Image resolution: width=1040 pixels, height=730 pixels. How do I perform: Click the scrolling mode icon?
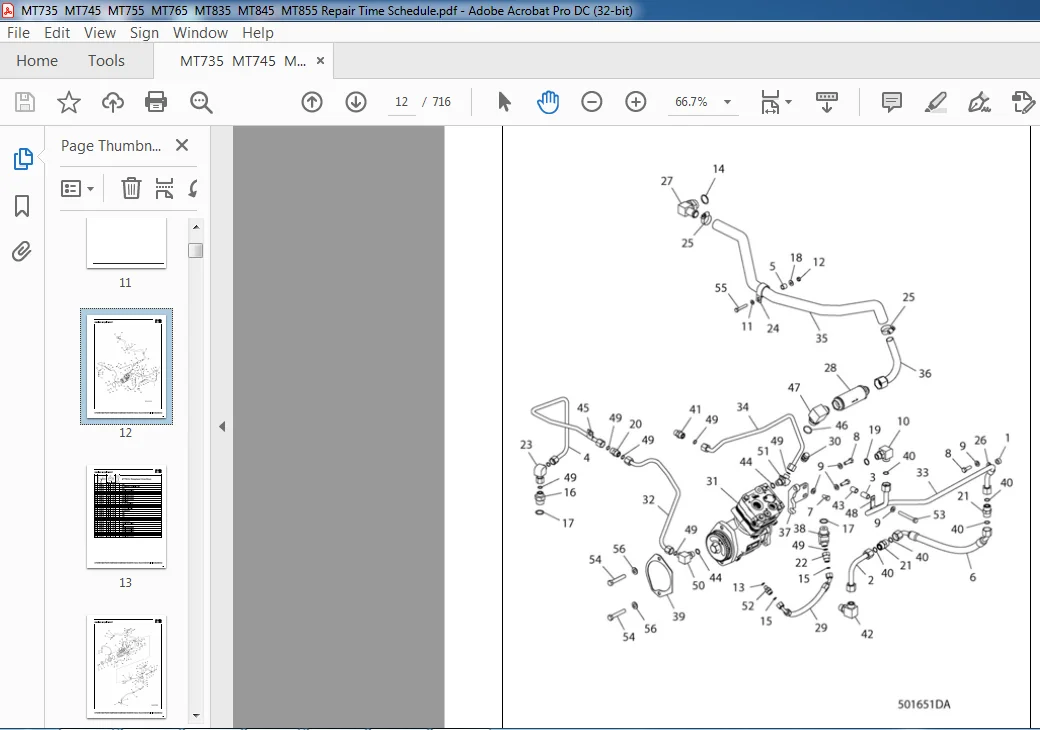pos(826,102)
